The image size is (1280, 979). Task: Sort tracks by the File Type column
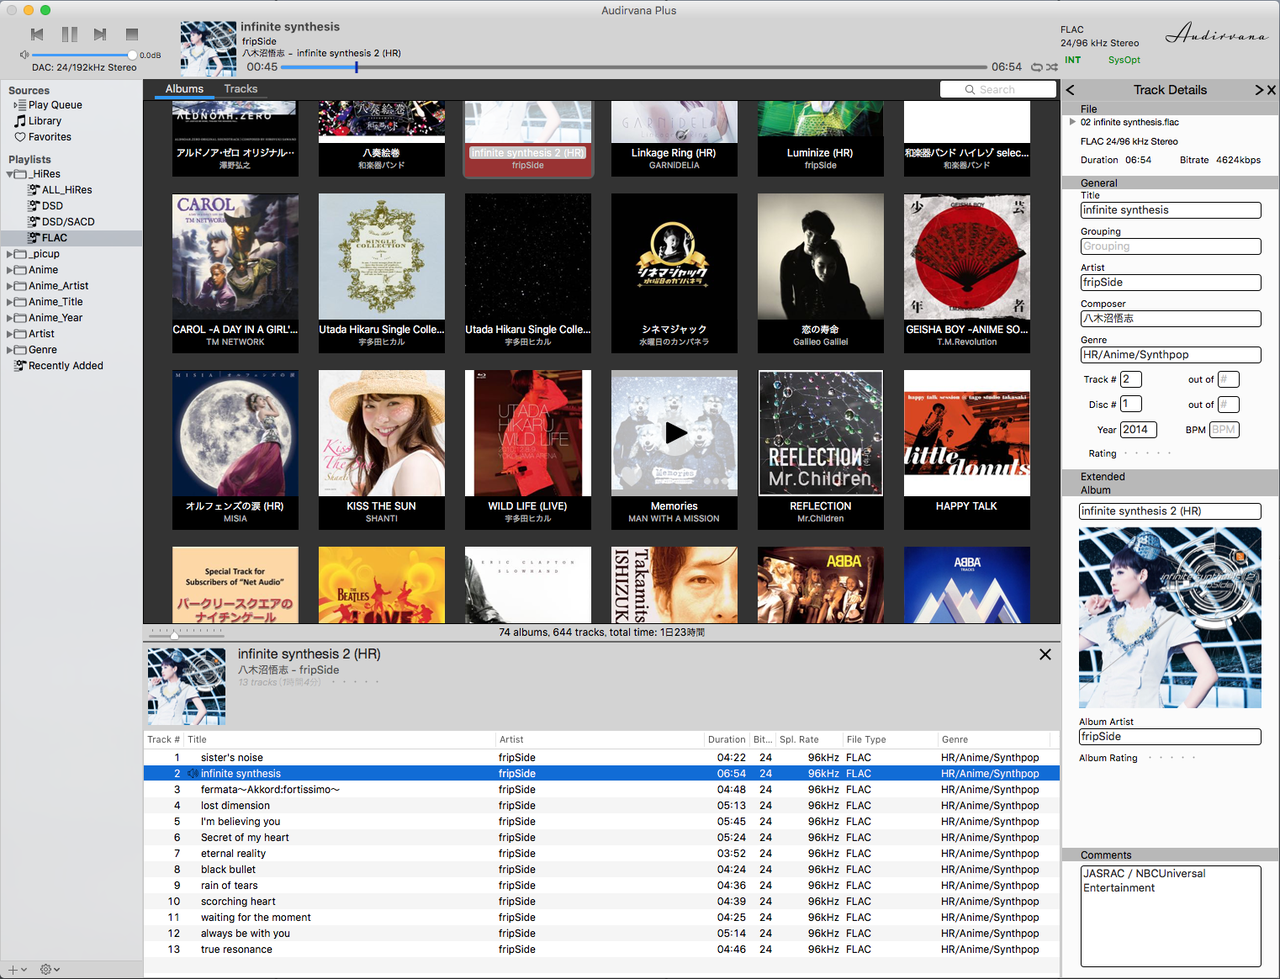(890, 740)
